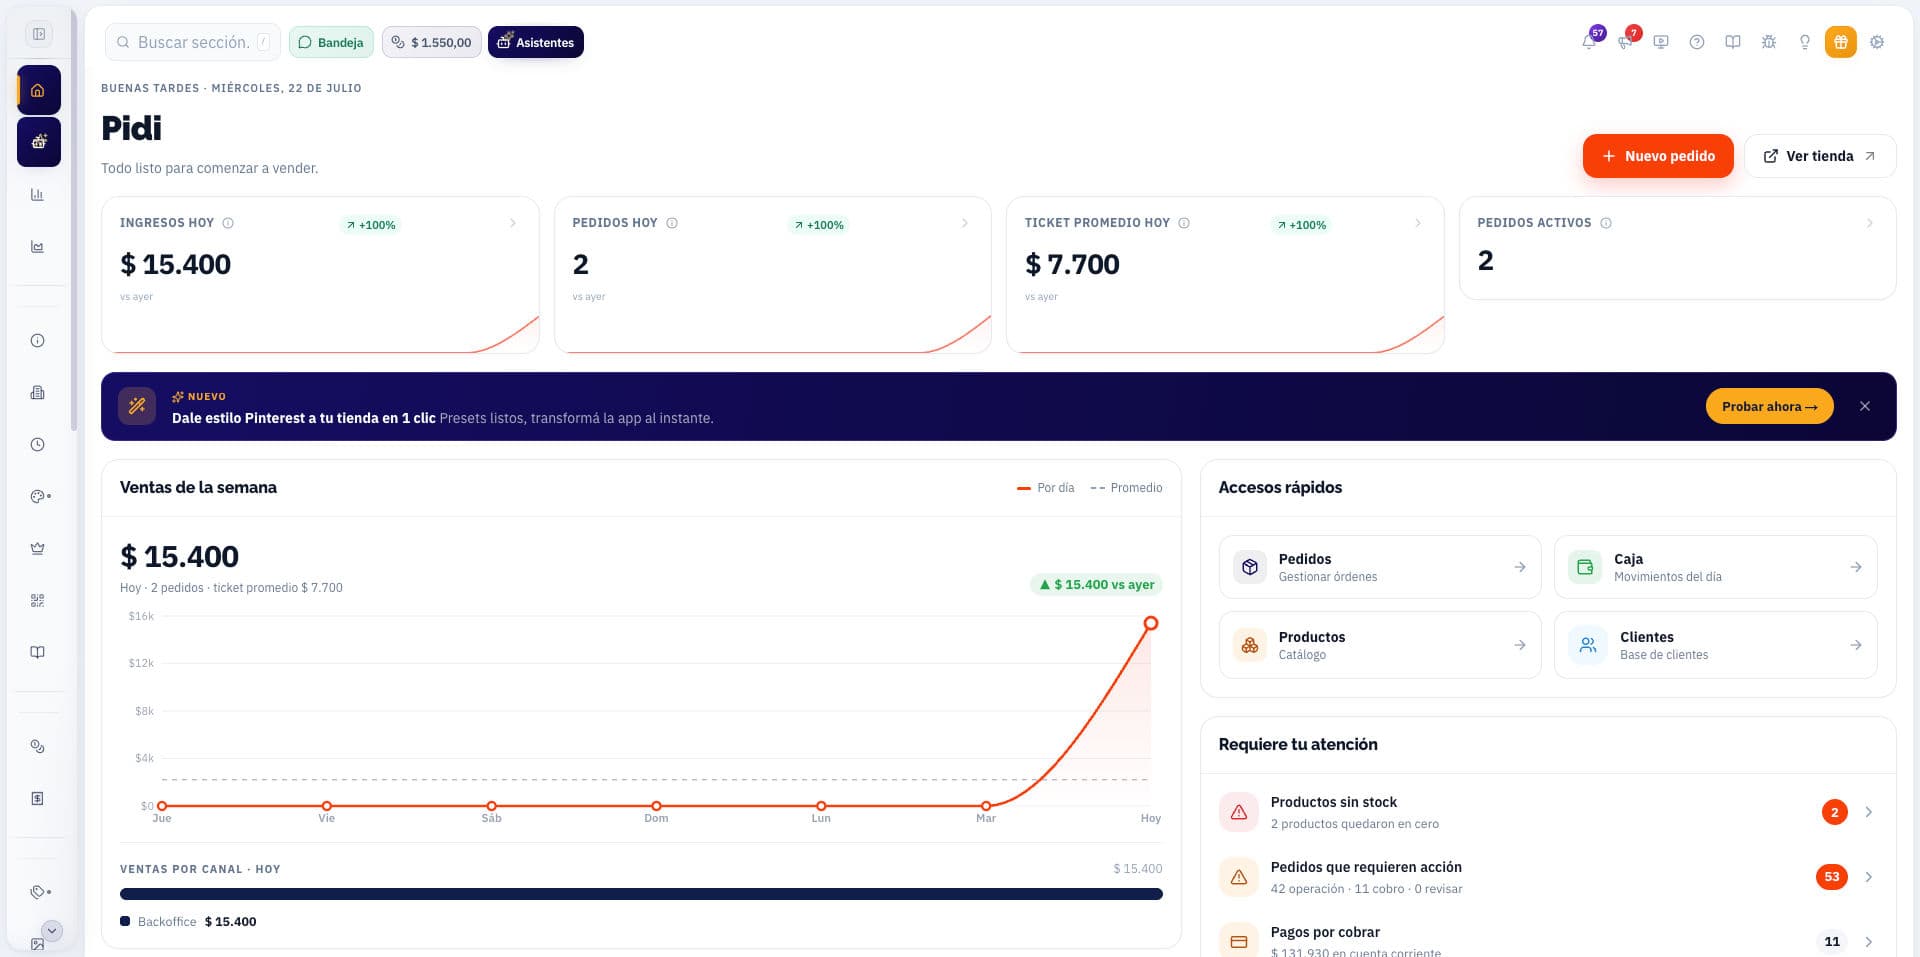Open the clock icon in the sidebar

click(x=38, y=444)
